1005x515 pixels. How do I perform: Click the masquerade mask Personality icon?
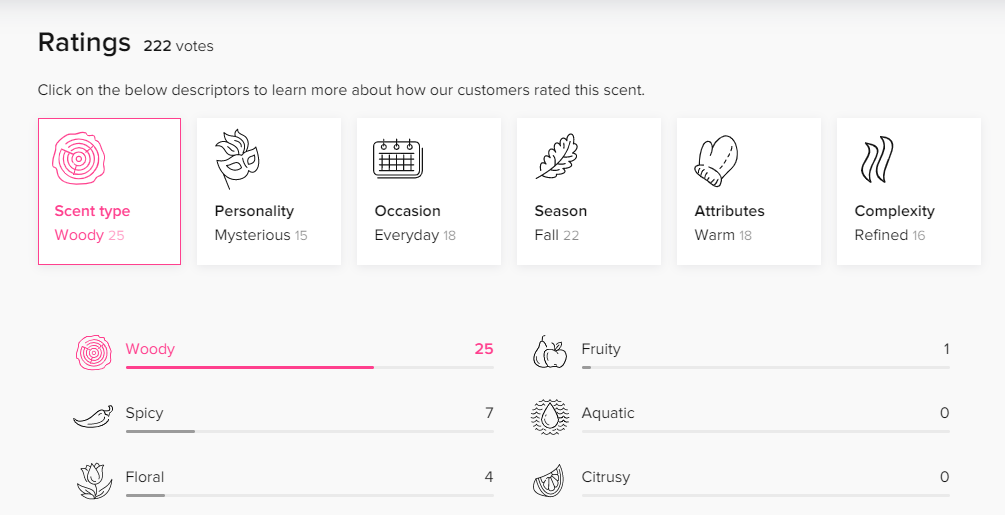(x=237, y=159)
